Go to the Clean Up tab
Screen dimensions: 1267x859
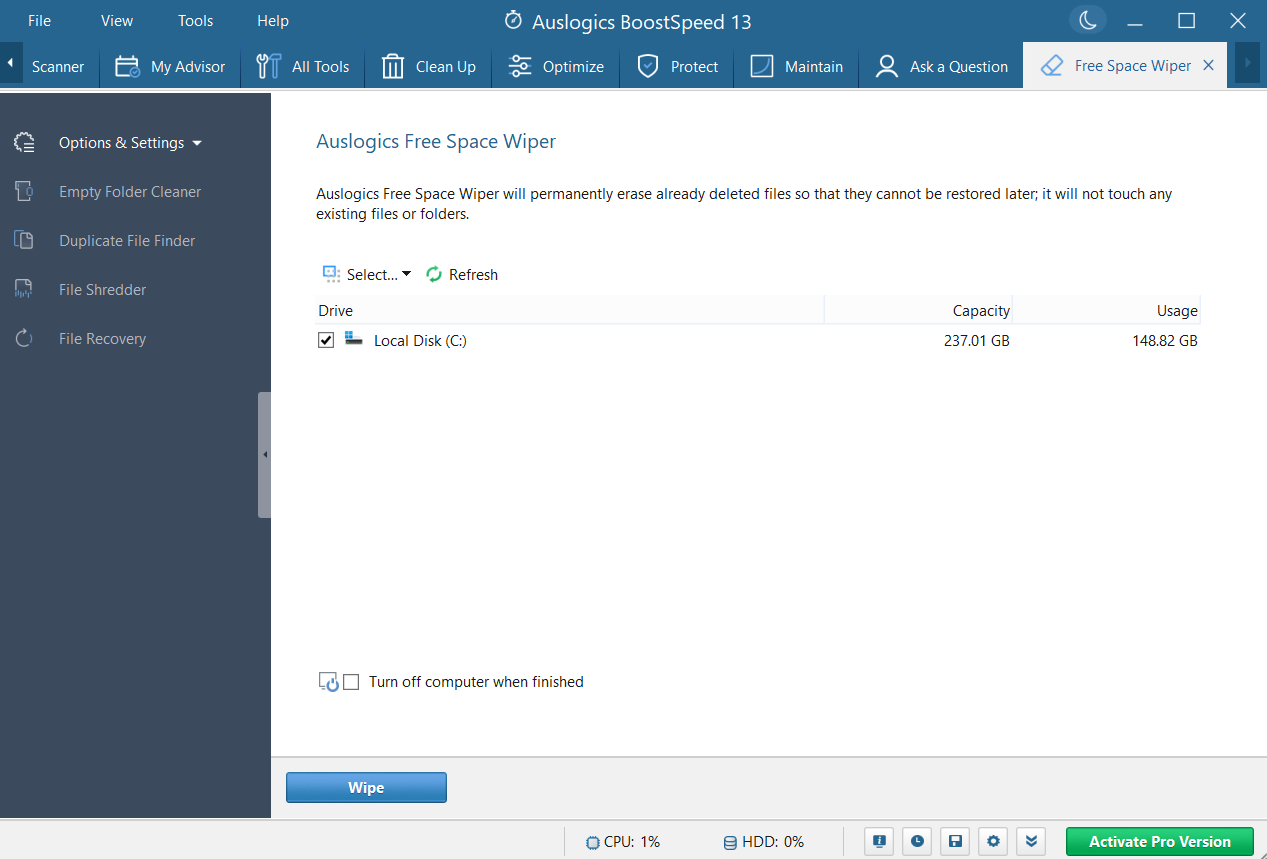(428, 66)
